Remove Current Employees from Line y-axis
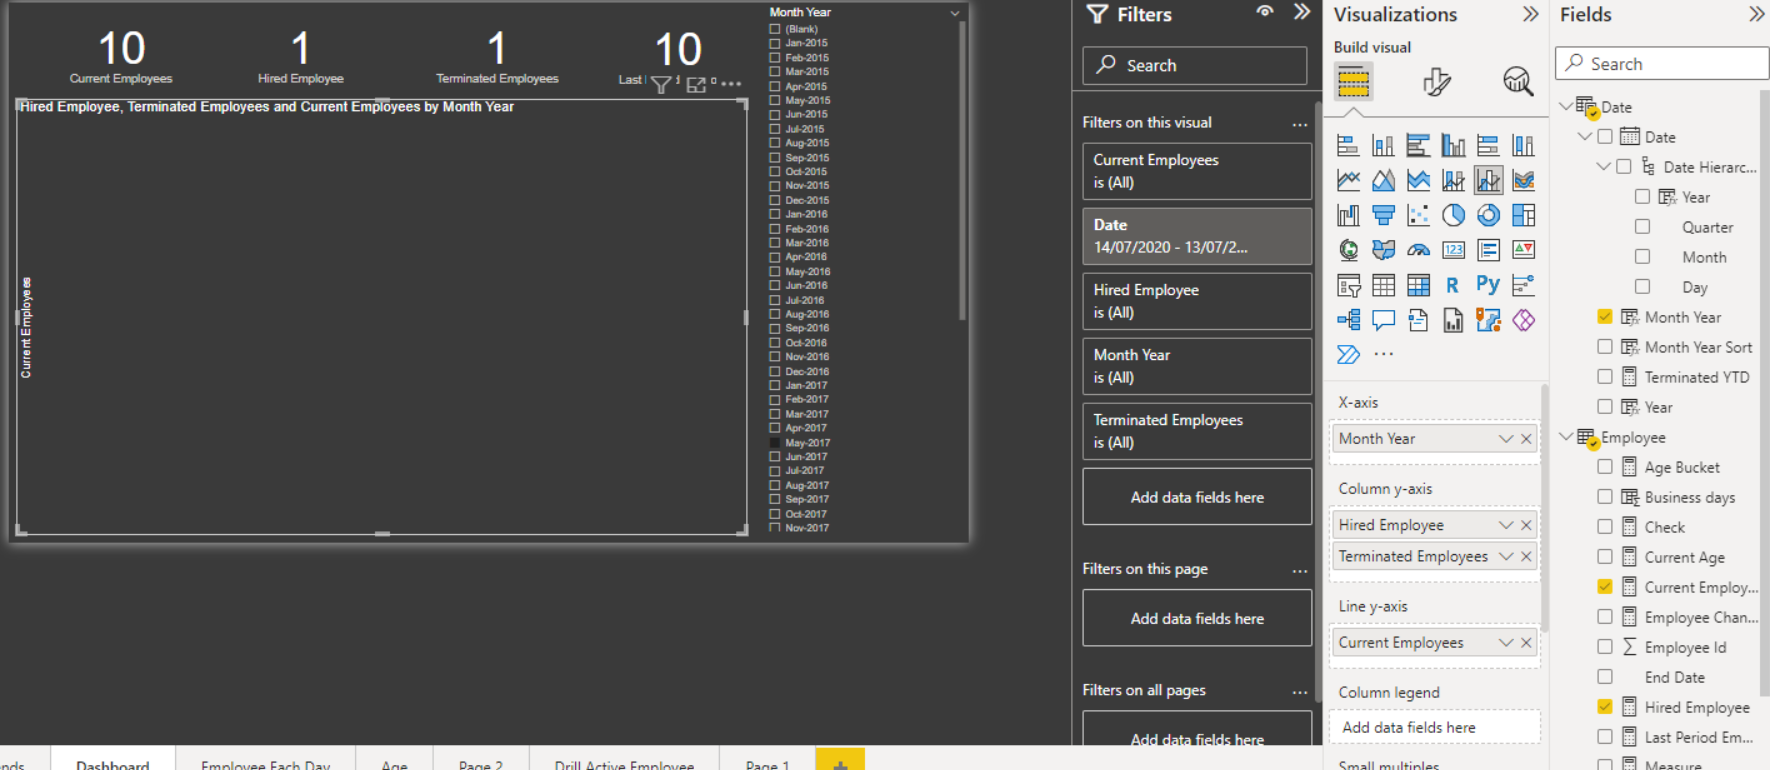Image resolution: width=1770 pixels, height=770 pixels. (1526, 643)
